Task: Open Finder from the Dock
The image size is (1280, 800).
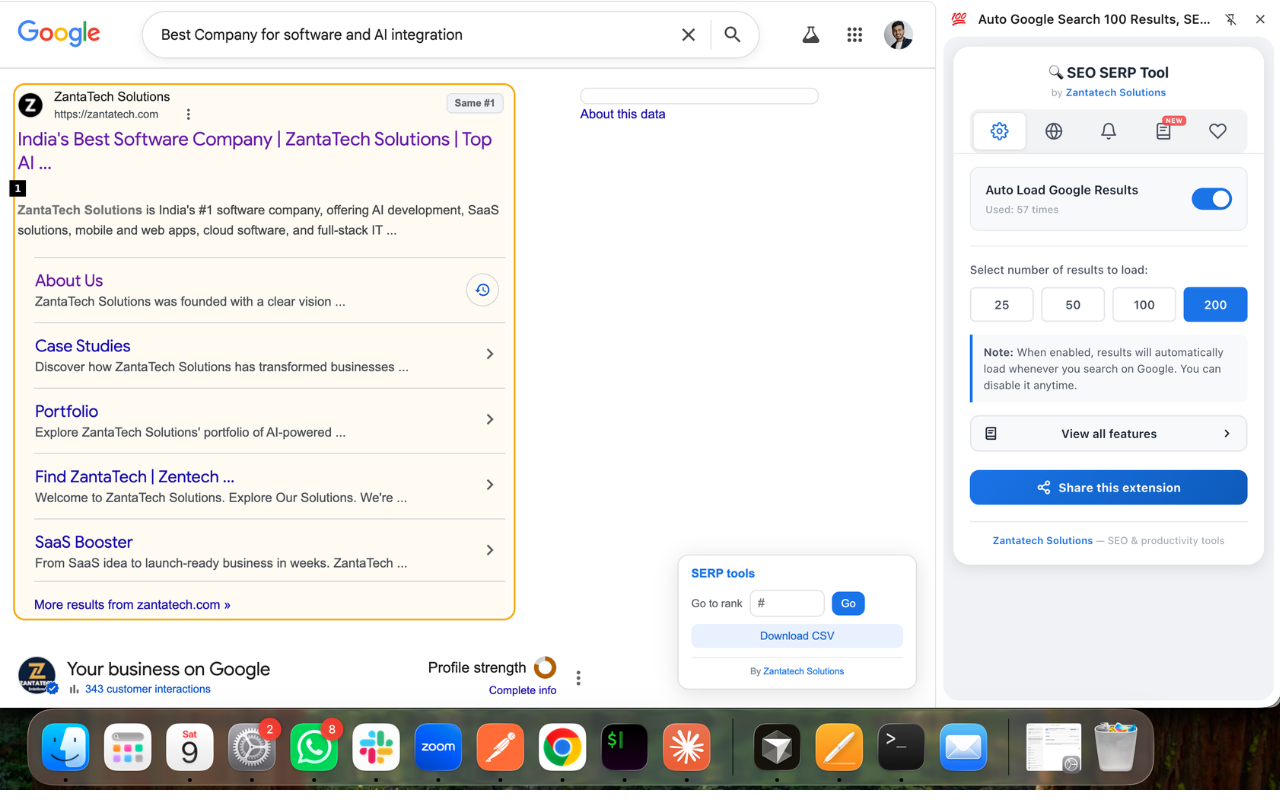Action: pos(66,747)
